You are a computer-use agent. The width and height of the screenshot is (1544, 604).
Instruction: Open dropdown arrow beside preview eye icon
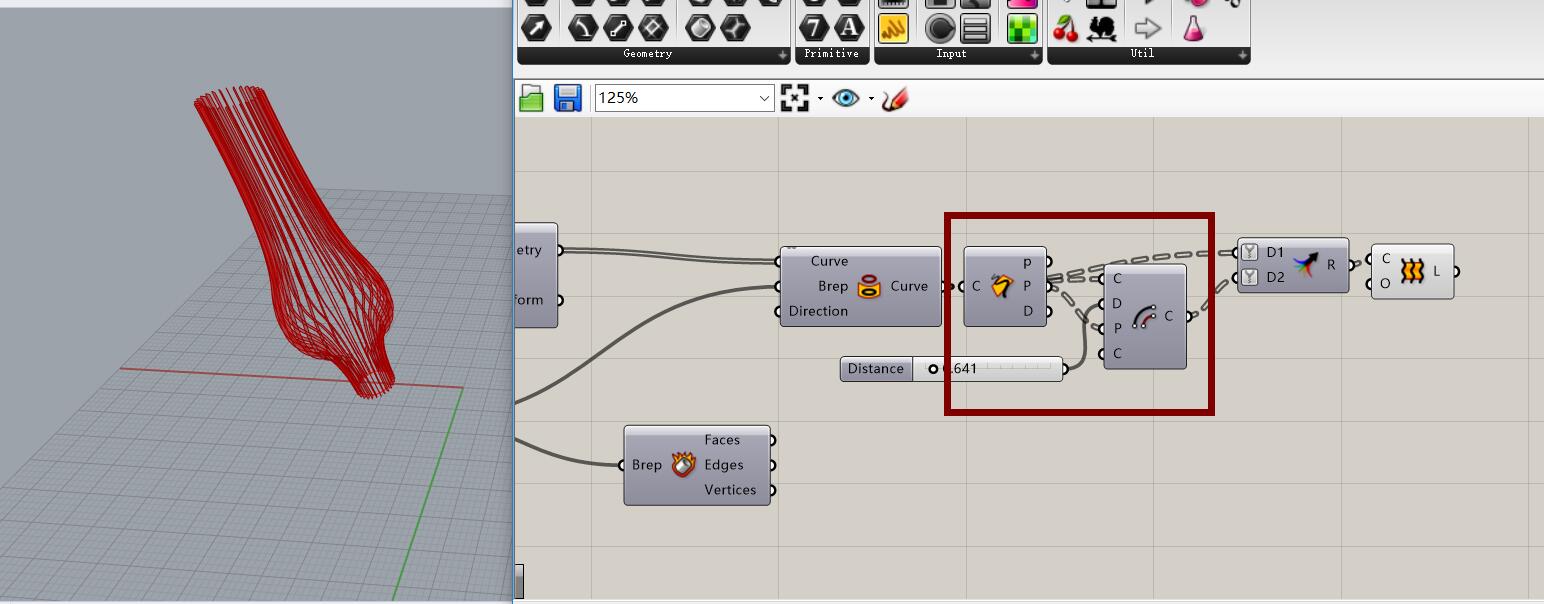pyautogui.click(x=871, y=98)
